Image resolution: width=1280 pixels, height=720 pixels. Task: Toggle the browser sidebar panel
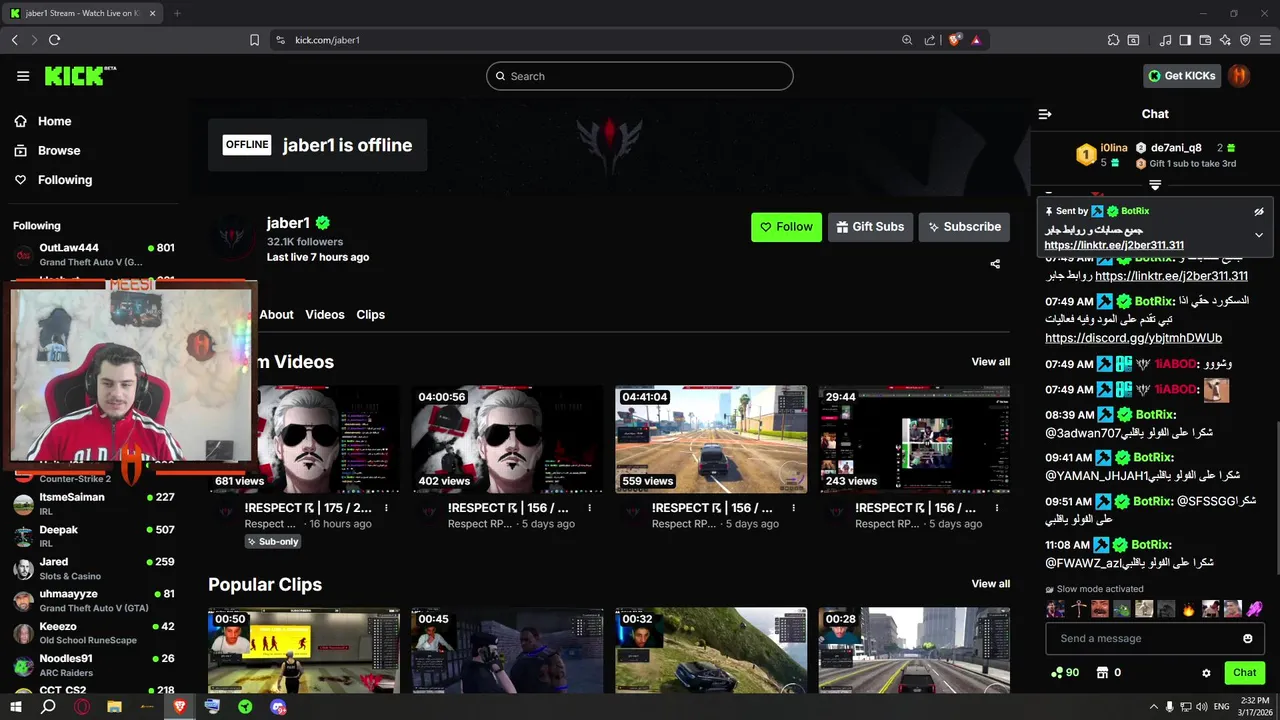point(1185,40)
